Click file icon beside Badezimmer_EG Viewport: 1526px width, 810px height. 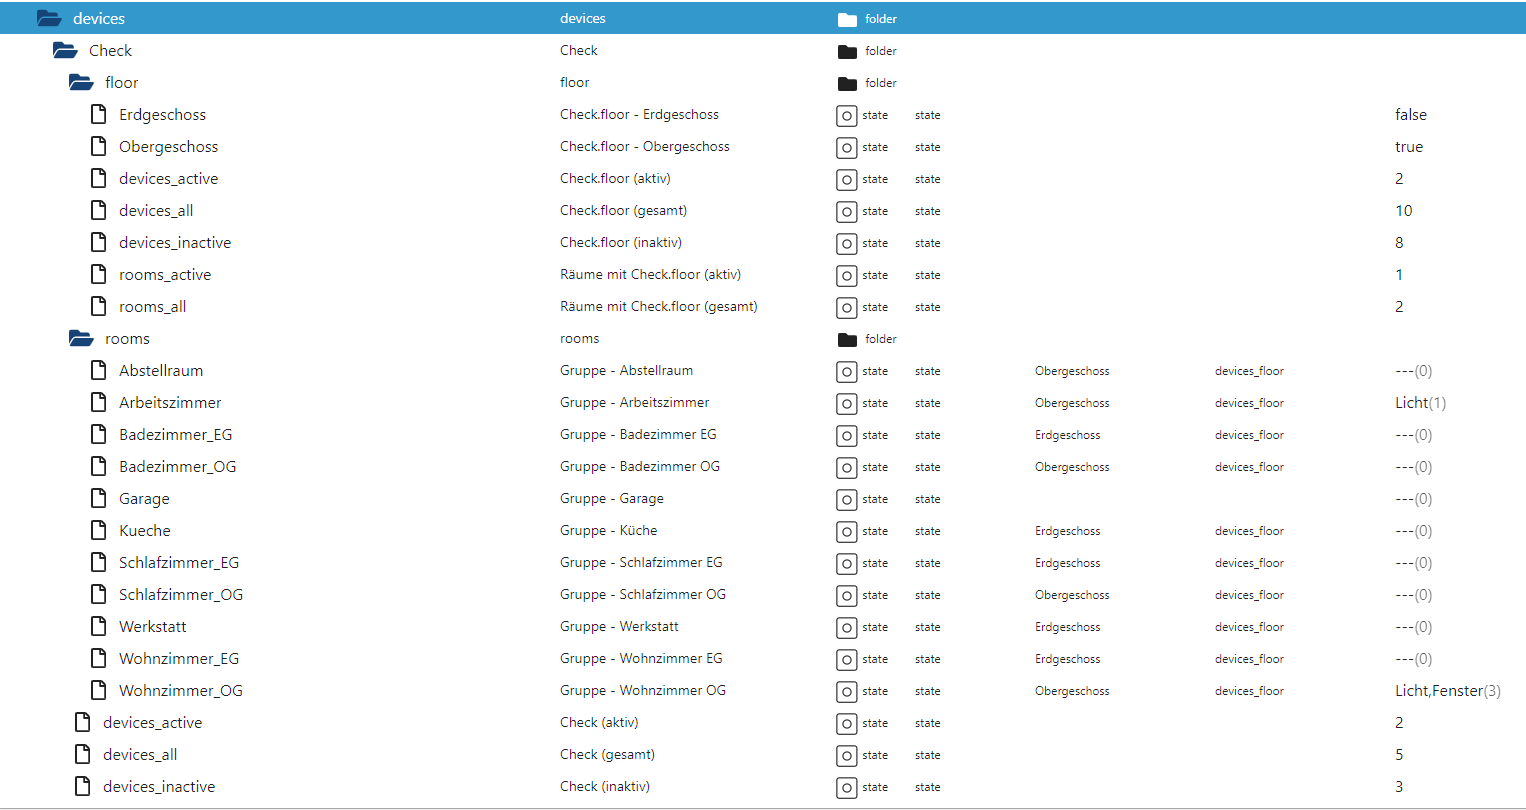pyautogui.click(x=99, y=434)
